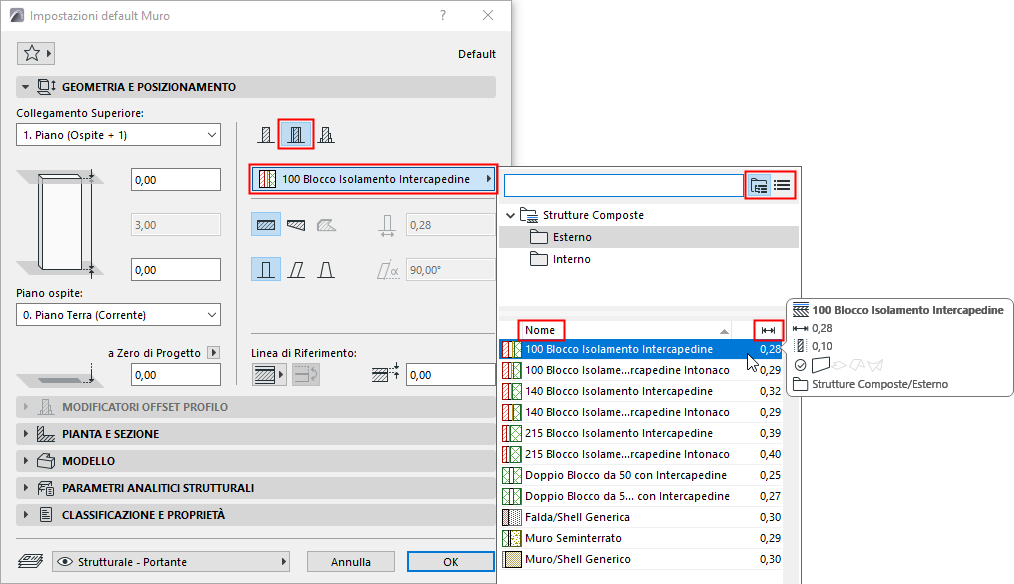Sort list by thickness column header
This screenshot has height=584, width=1014.
coord(768,330)
